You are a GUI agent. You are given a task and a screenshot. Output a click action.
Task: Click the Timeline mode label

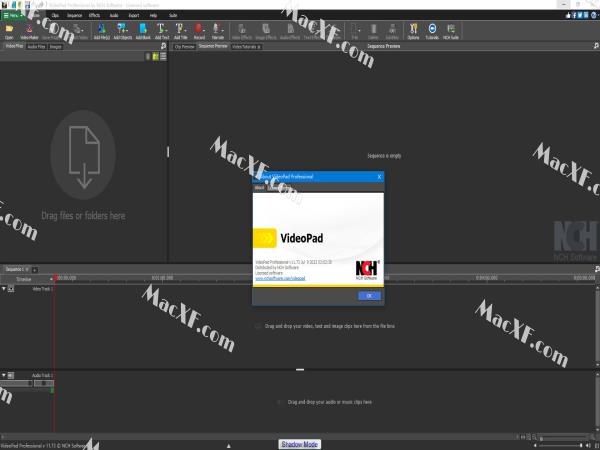tap(23, 279)
